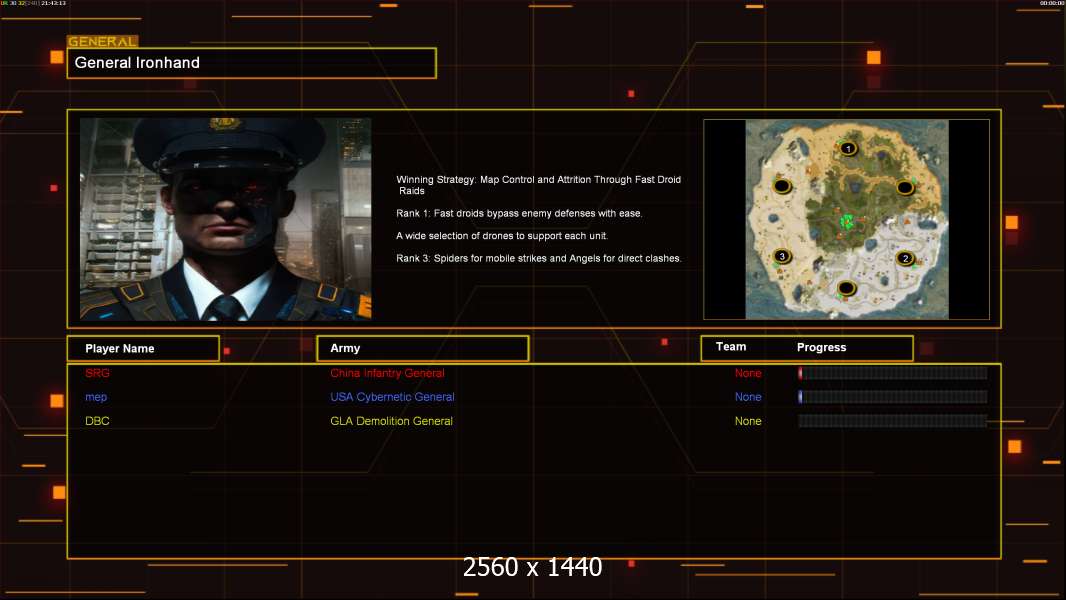Click SRG's loading progress bar
Viewport: 1066px width, 600px height.
click(x=893, y=373)
